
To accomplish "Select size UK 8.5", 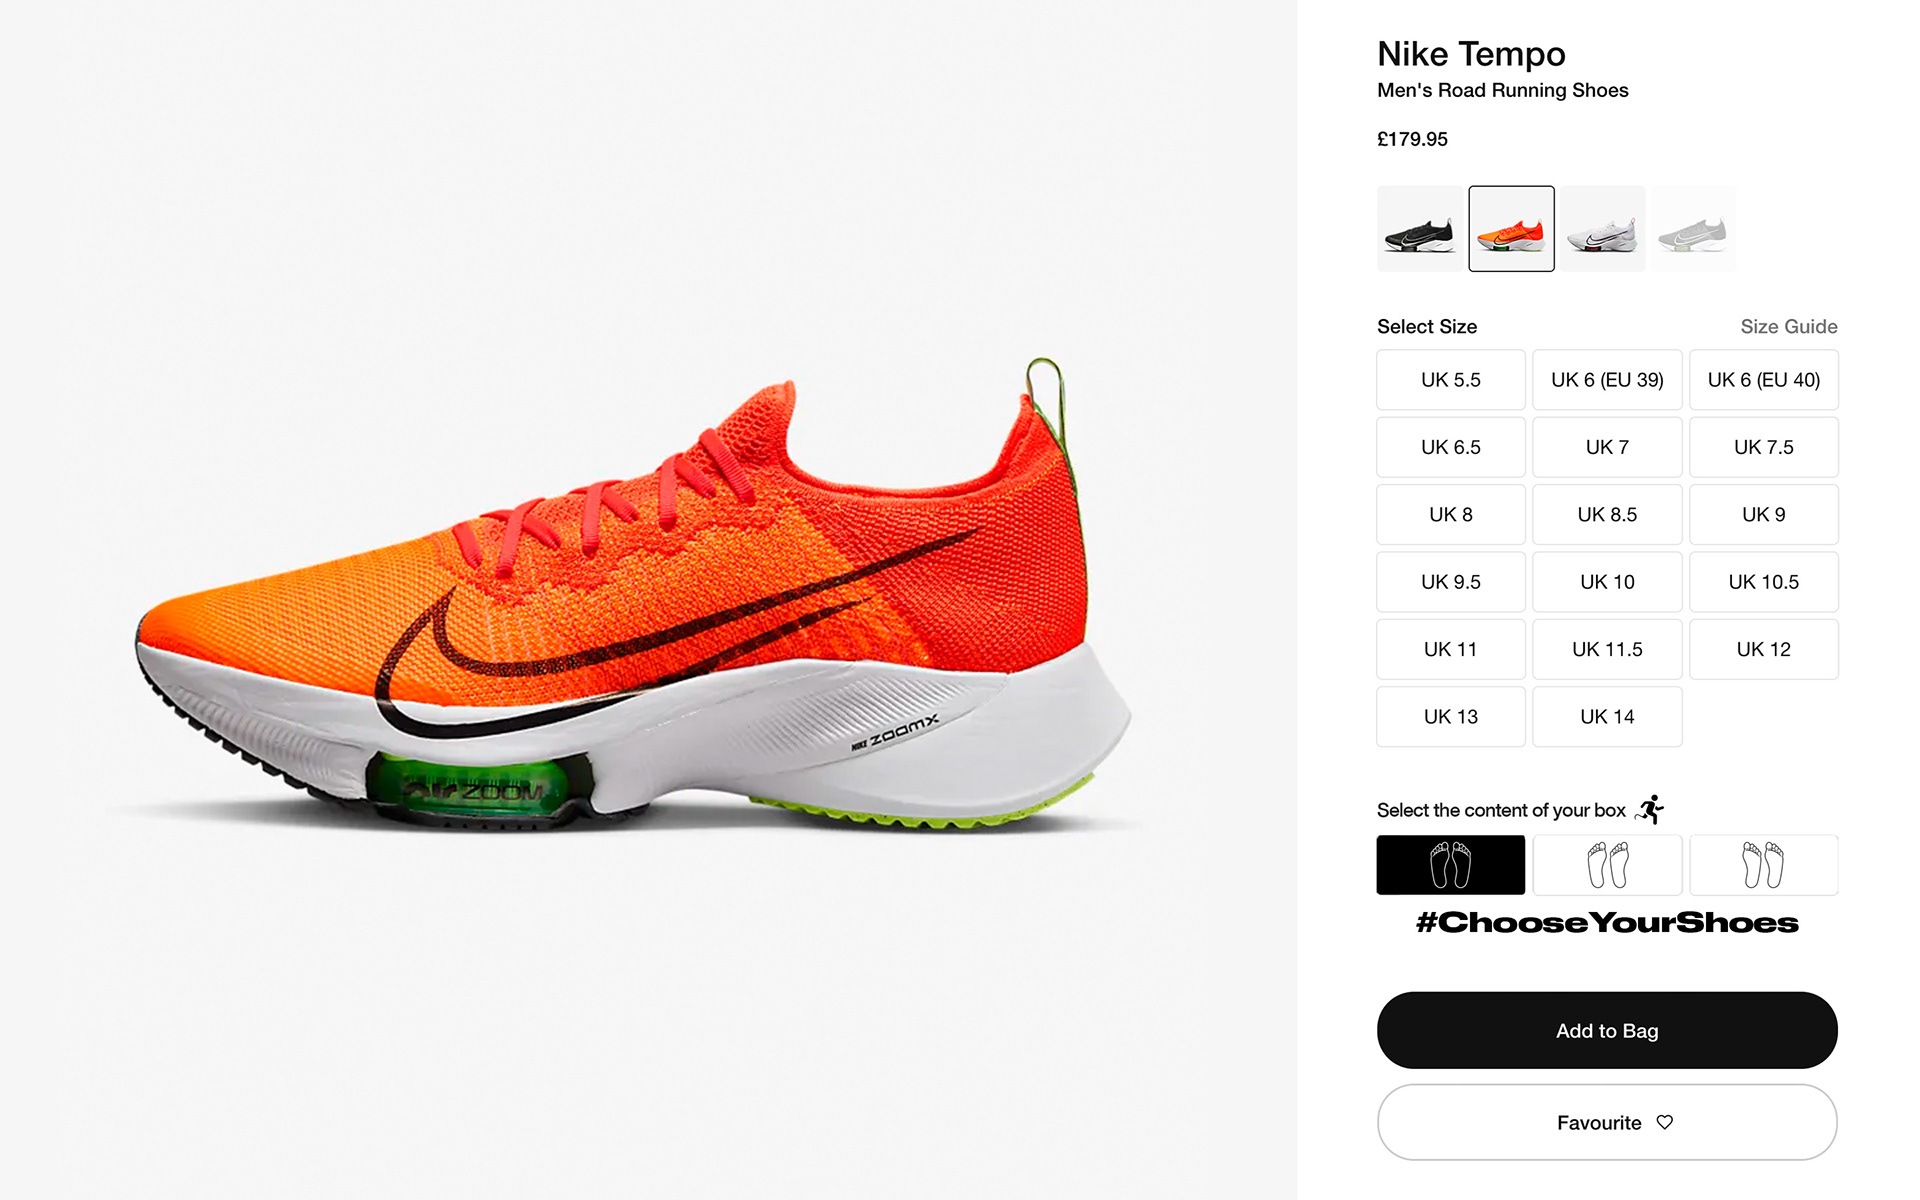I will [x=1608, y=515].
